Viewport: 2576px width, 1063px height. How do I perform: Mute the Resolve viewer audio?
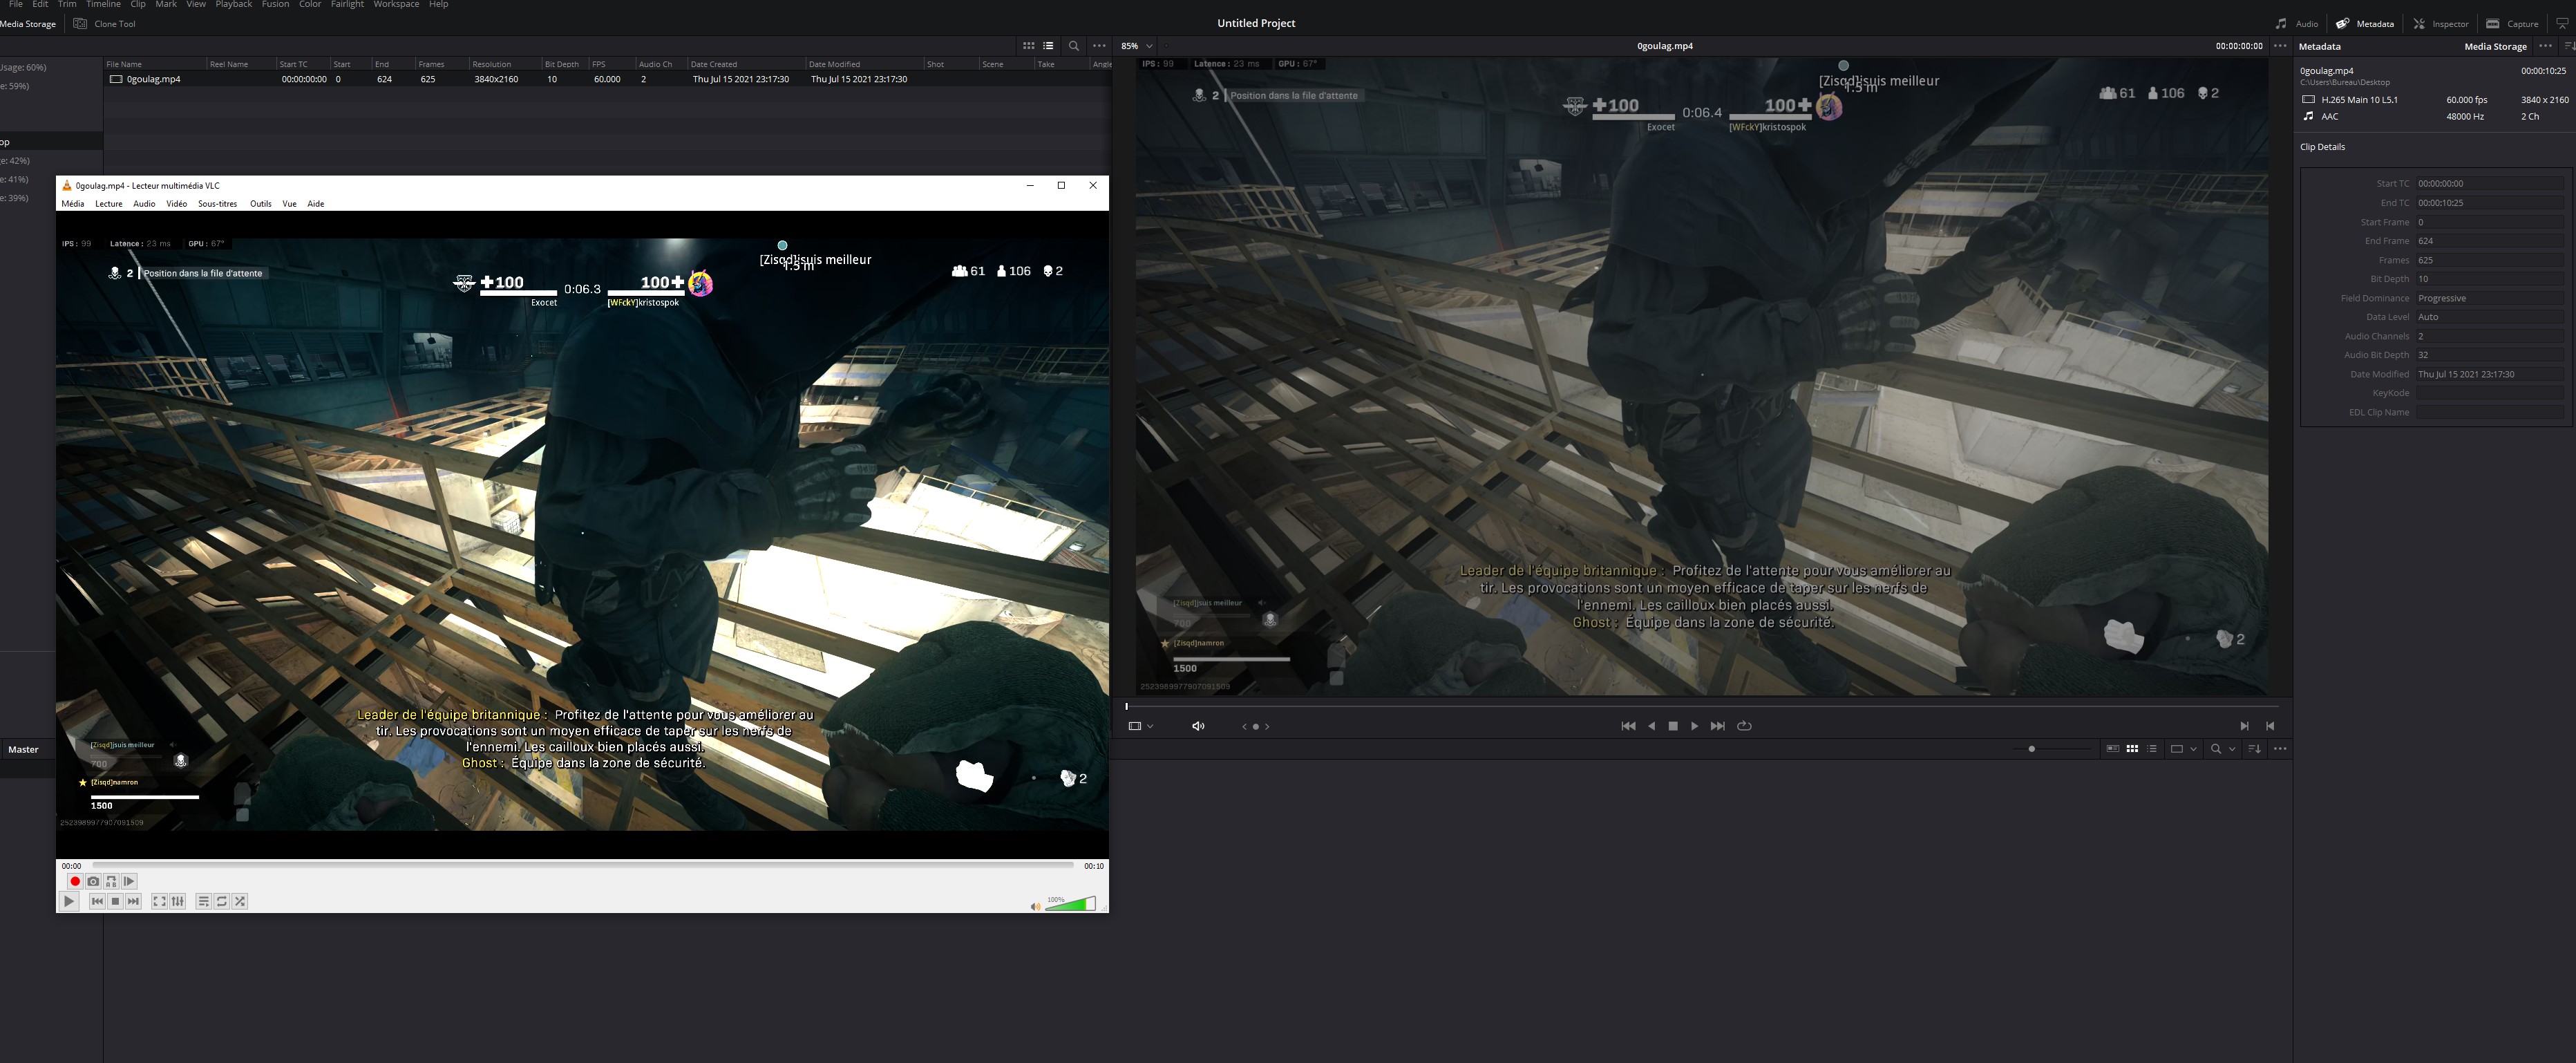[1198, 726]
